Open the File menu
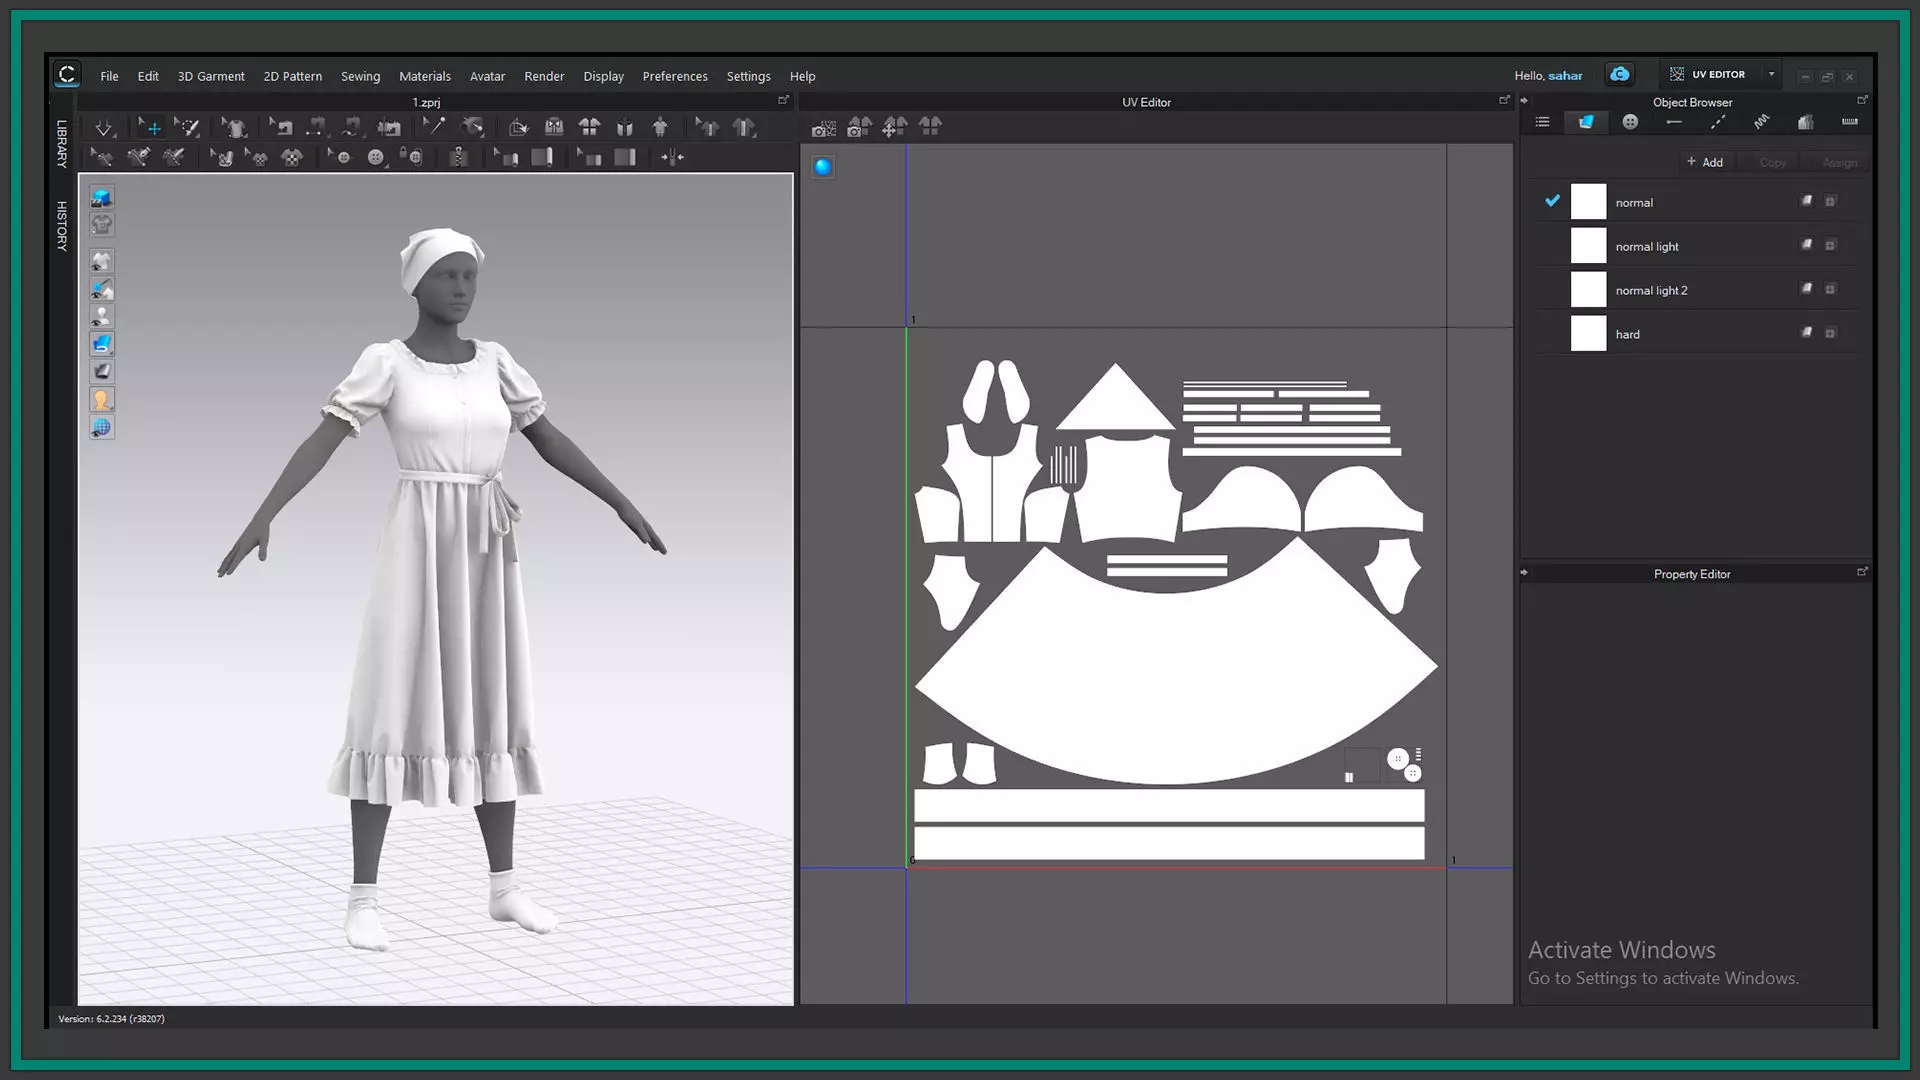Viewport: 1920px width, 1080px height. click(109, 76)
